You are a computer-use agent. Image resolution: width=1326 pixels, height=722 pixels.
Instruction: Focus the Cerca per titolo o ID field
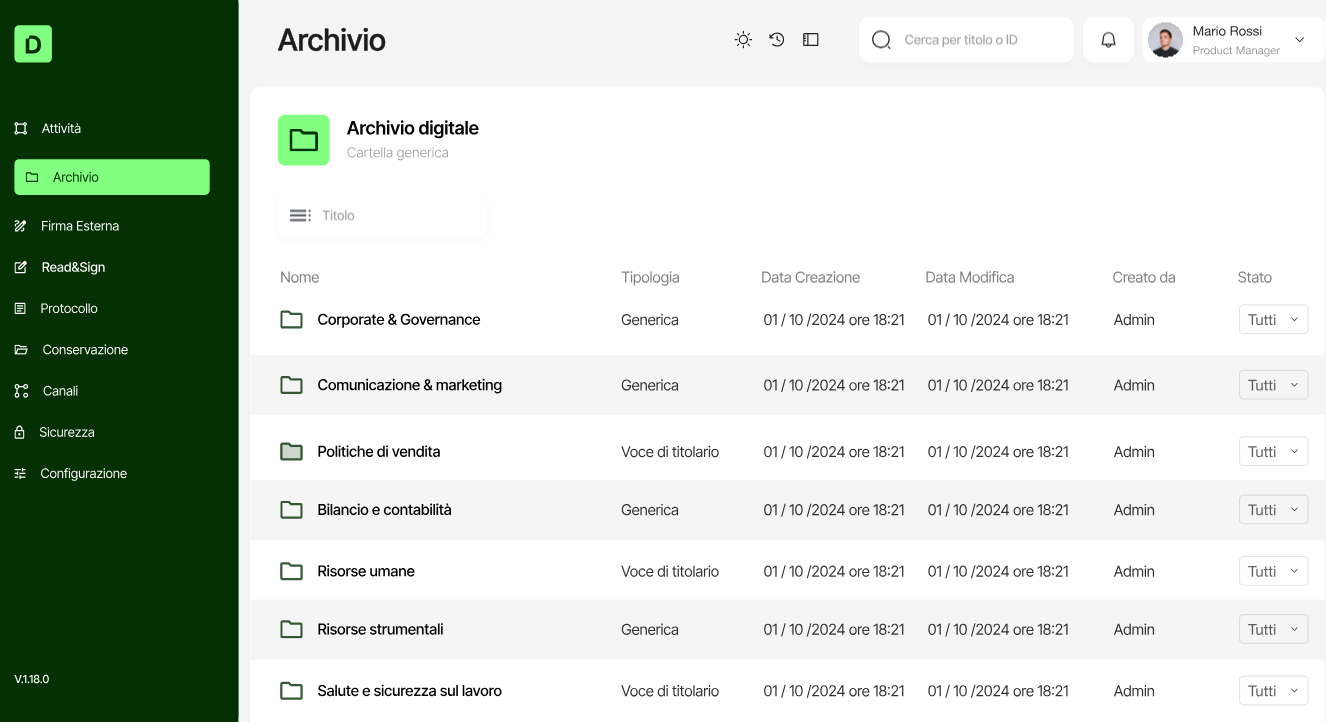[966, 40]
